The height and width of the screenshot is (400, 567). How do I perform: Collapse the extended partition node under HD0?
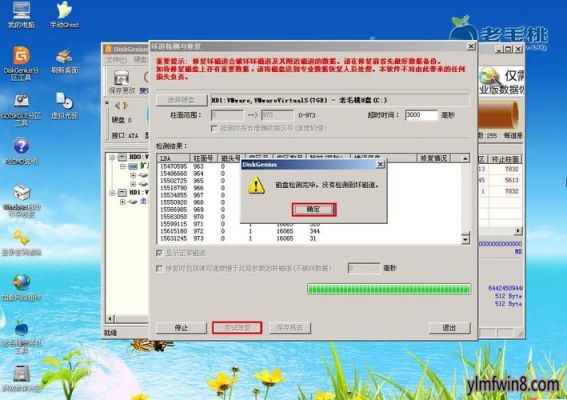123,166
